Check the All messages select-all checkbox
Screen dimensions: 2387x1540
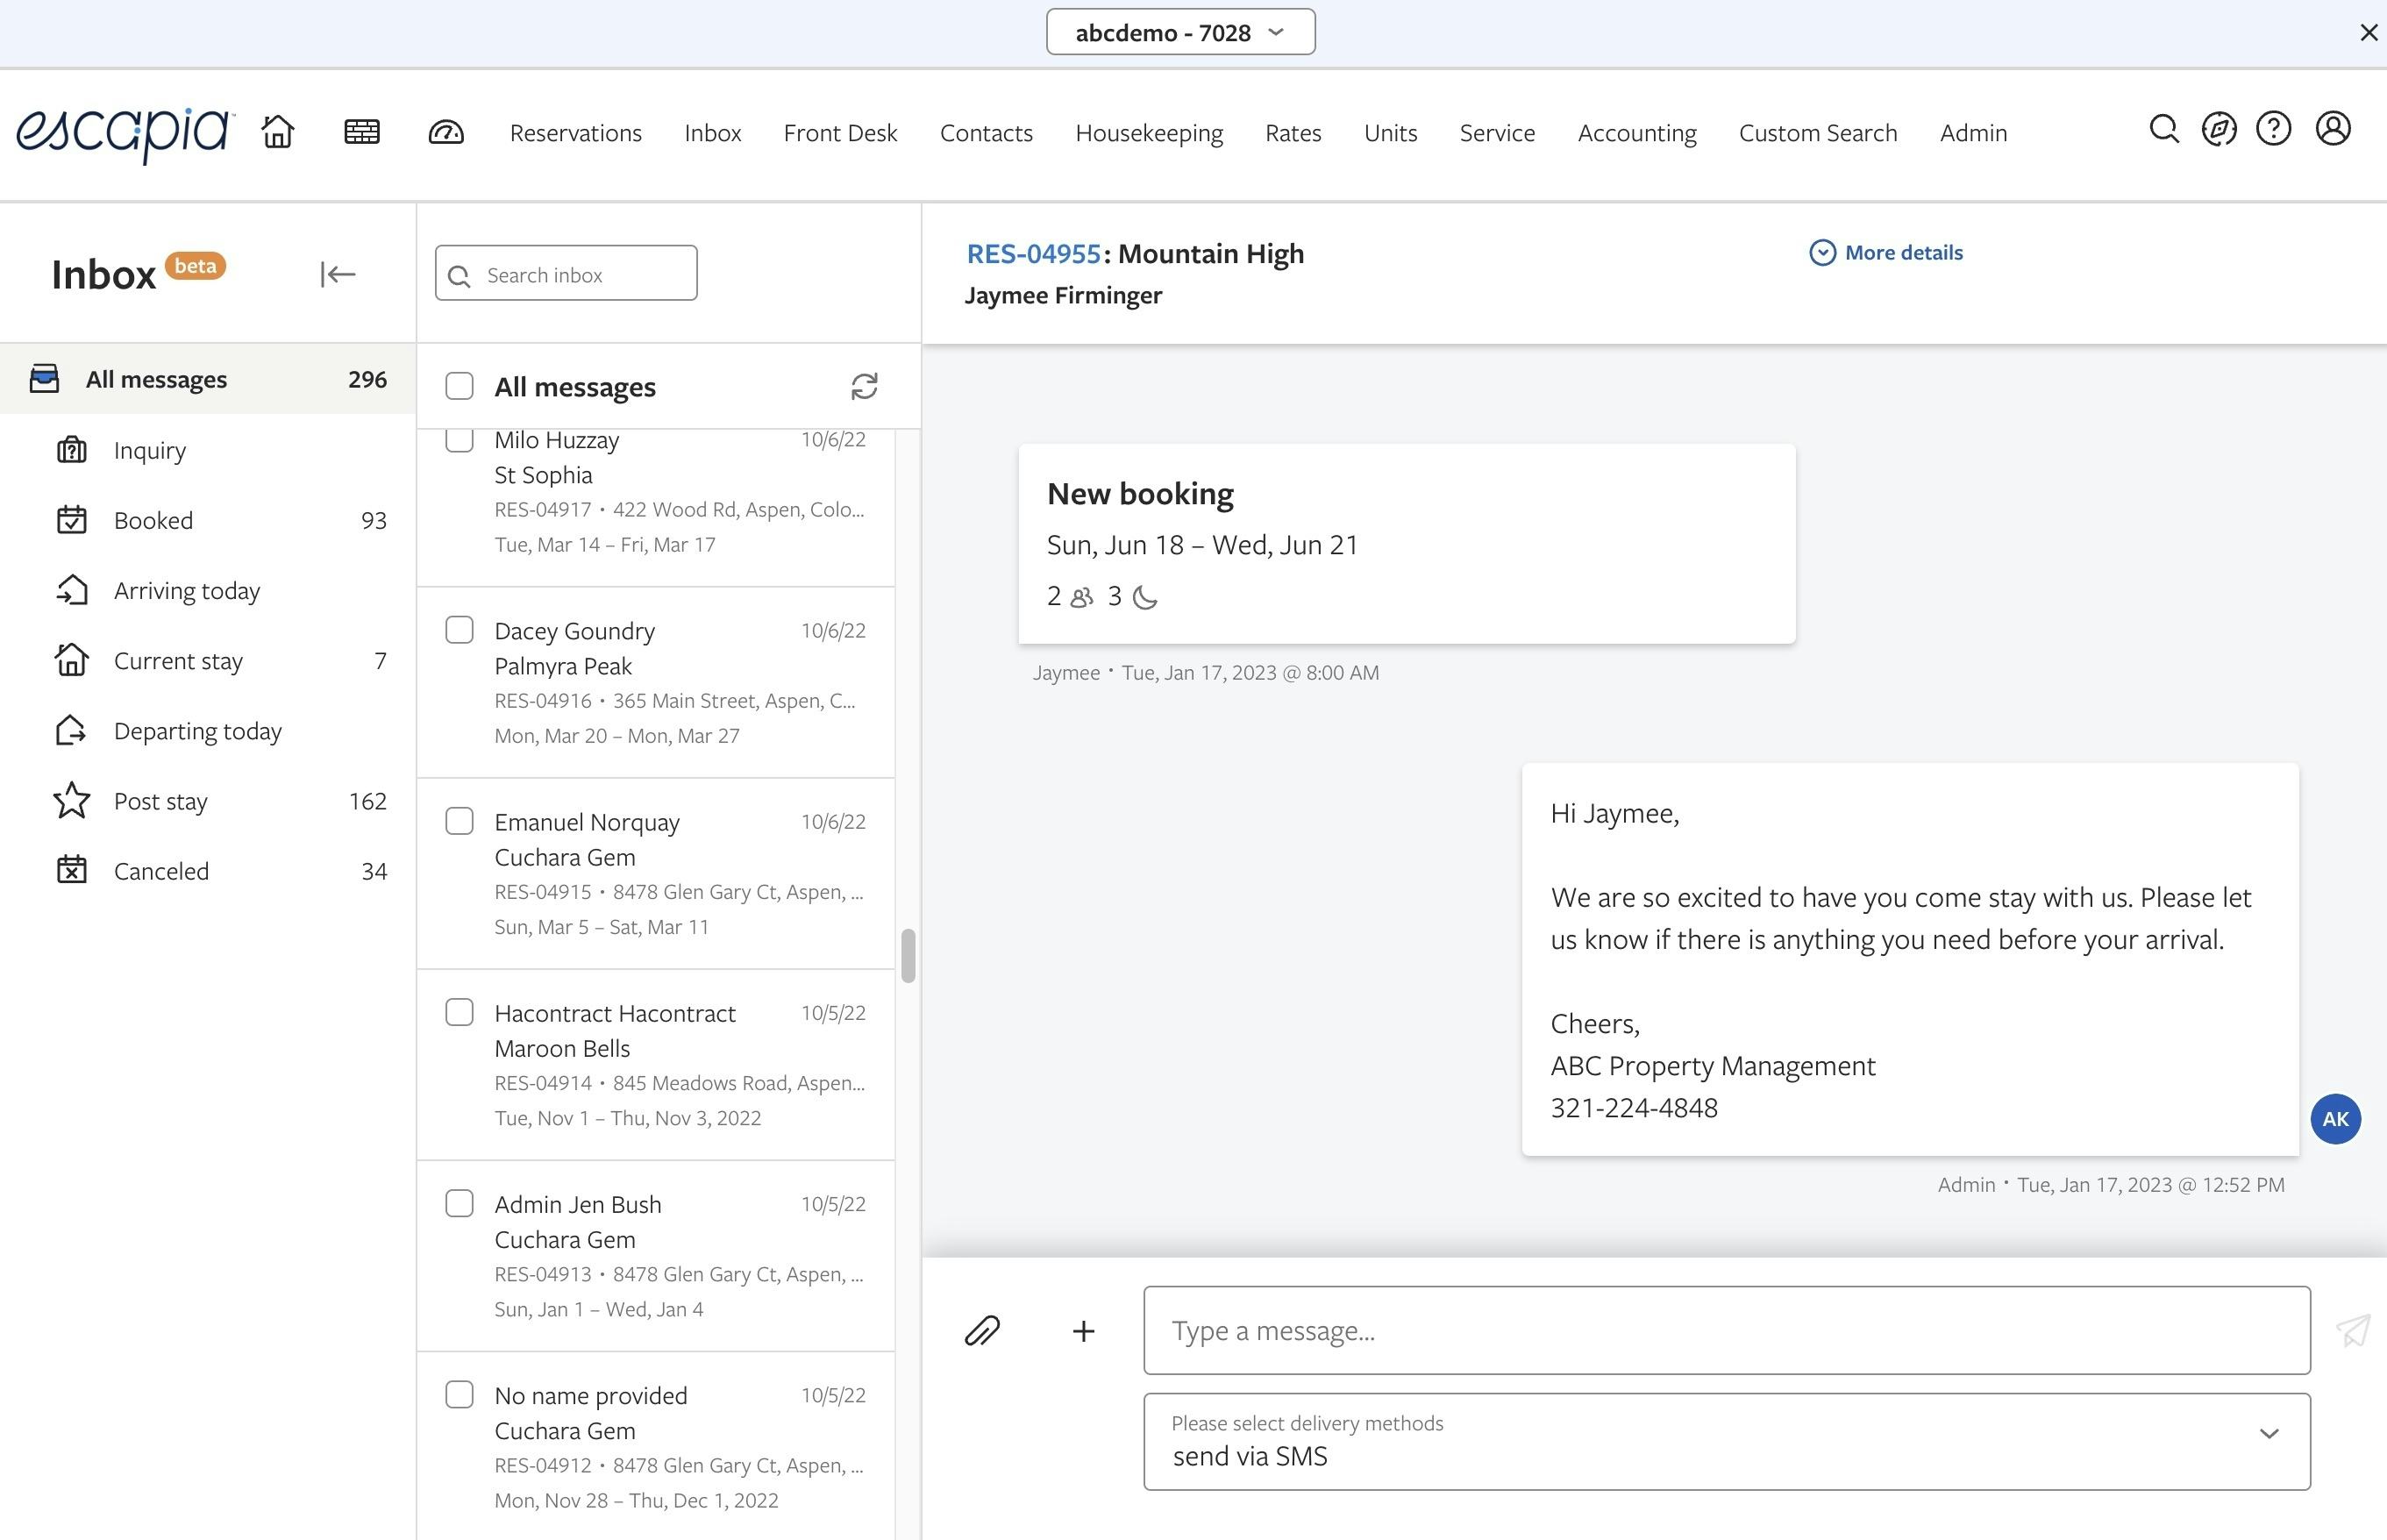coord(459,387)
